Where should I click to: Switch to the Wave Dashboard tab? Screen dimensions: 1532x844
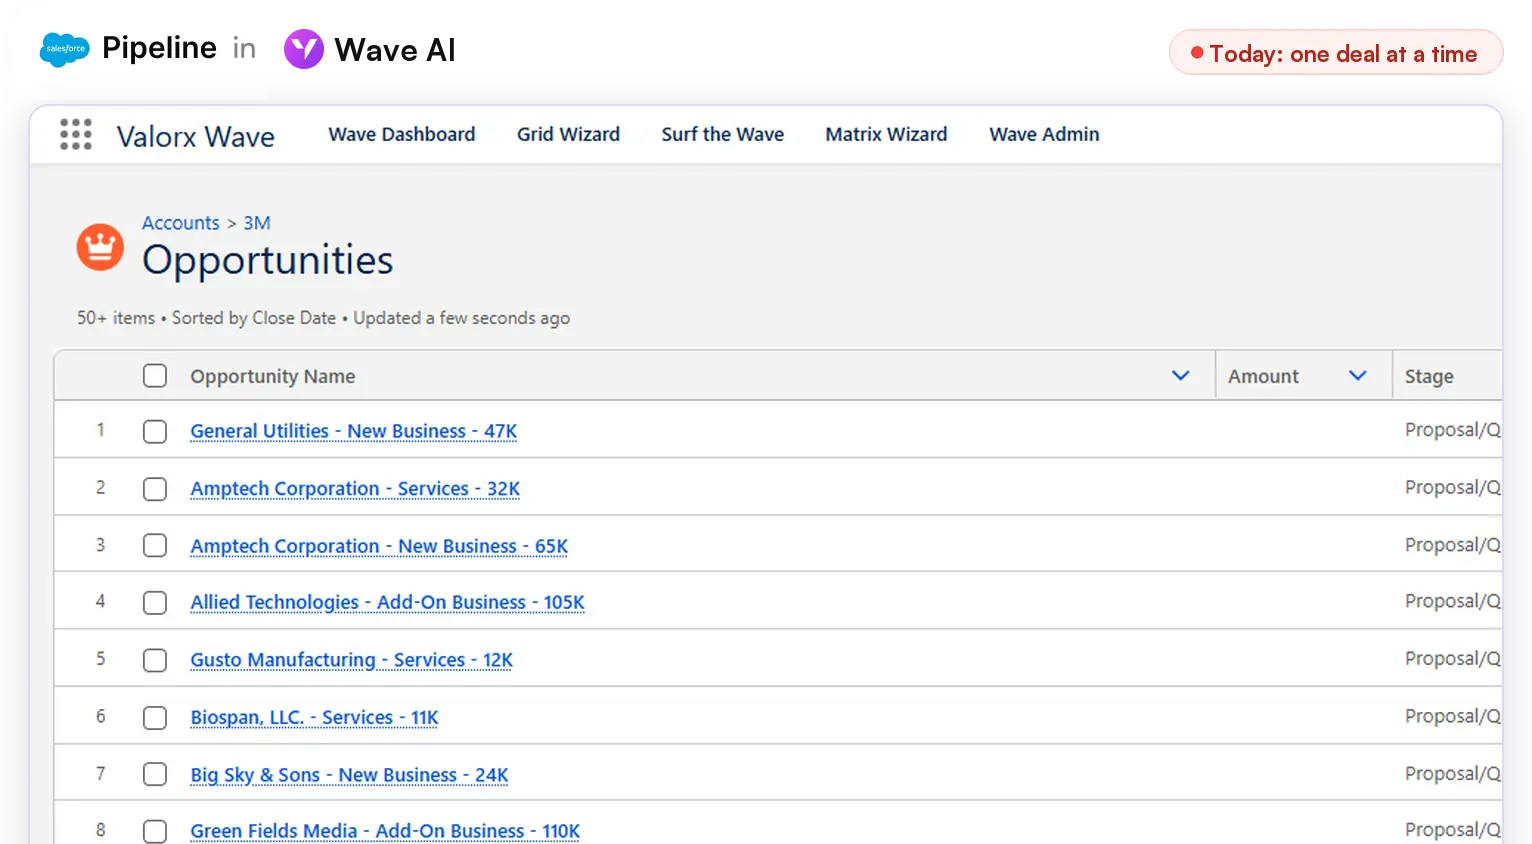click(402, 134)
